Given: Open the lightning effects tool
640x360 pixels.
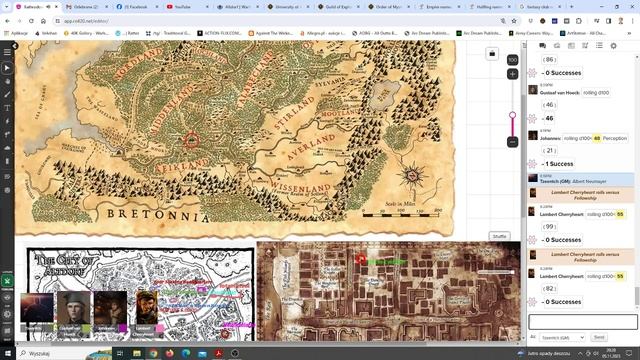Looking at the screenshot, I should click(7, 121).
